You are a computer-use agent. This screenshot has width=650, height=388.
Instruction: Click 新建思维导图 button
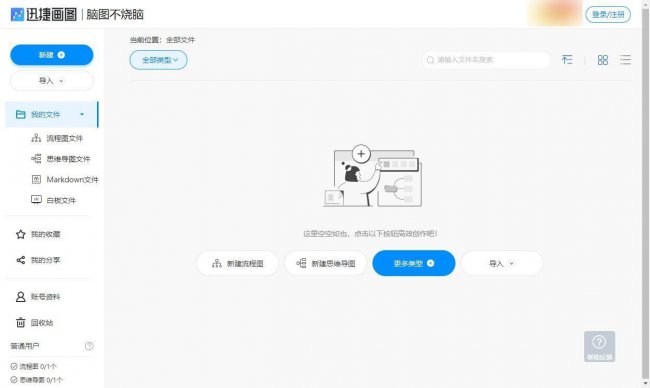[325, 263]
